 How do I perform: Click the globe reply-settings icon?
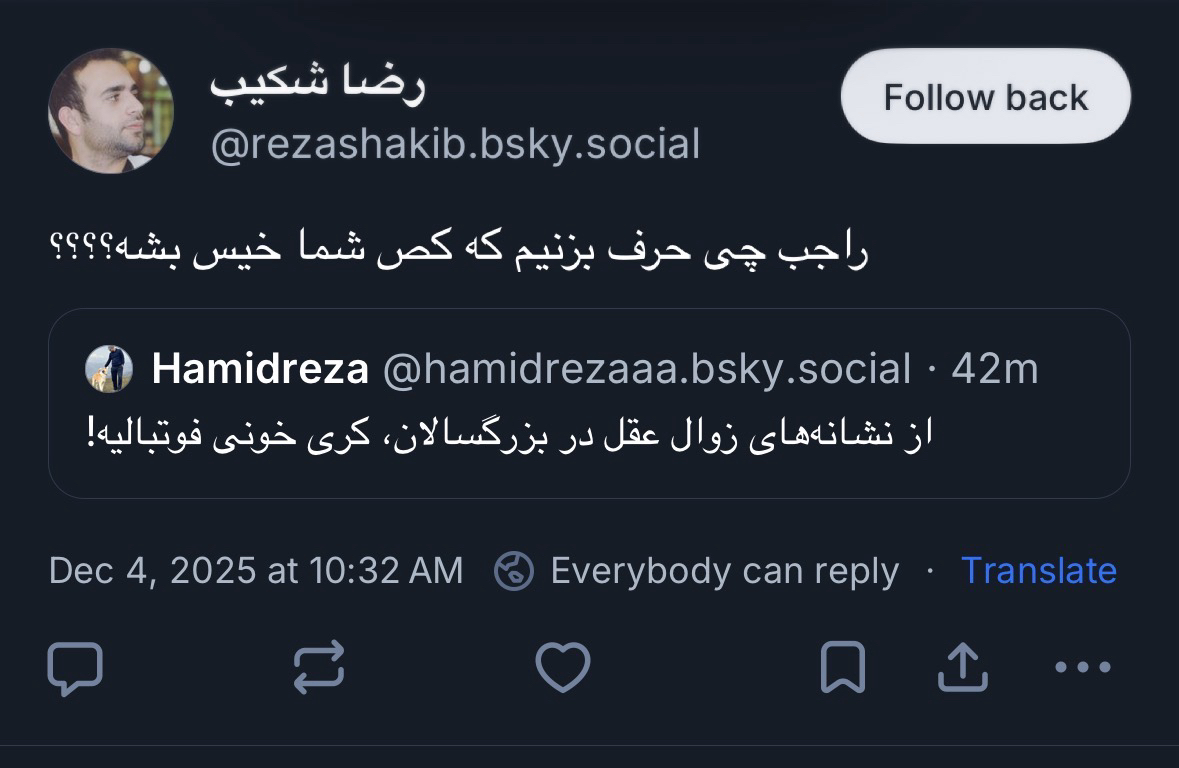514,571
